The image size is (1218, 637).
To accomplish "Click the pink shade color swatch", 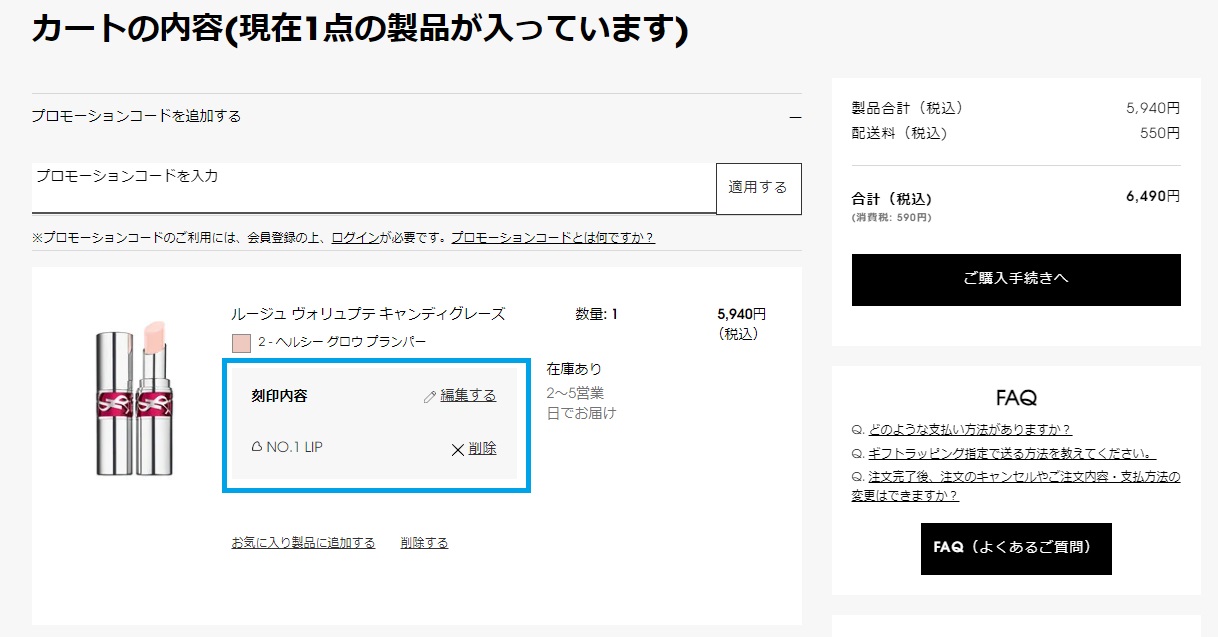I will coord(241,342).
